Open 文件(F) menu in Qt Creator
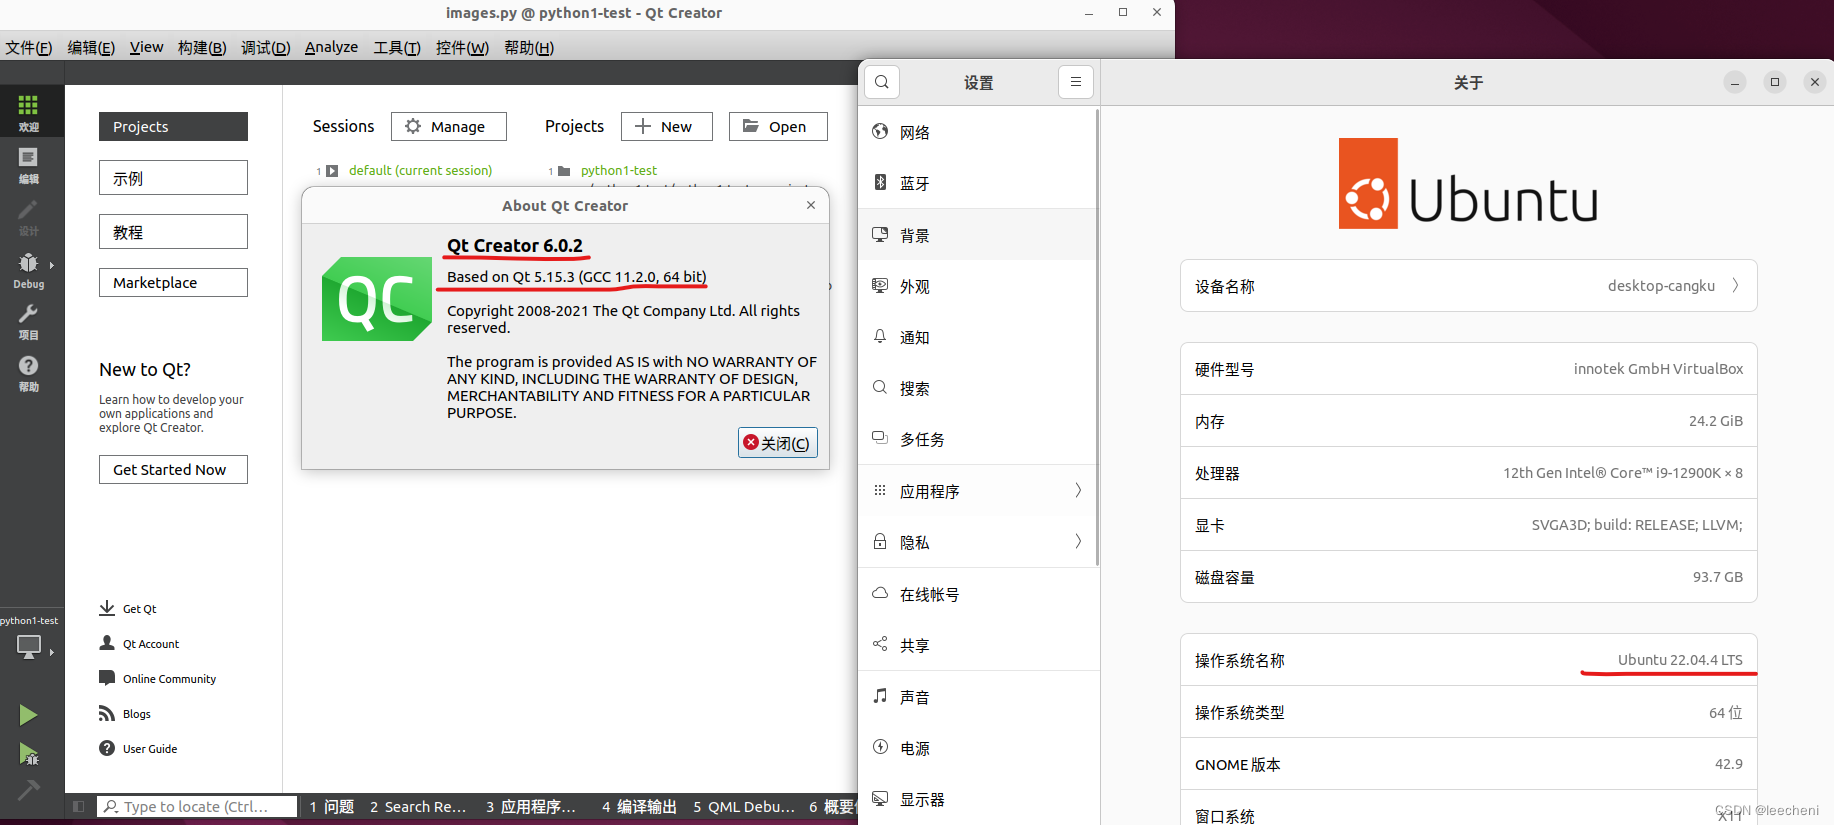The height and width of the screenshot is (825, 1834). point(29,47)
